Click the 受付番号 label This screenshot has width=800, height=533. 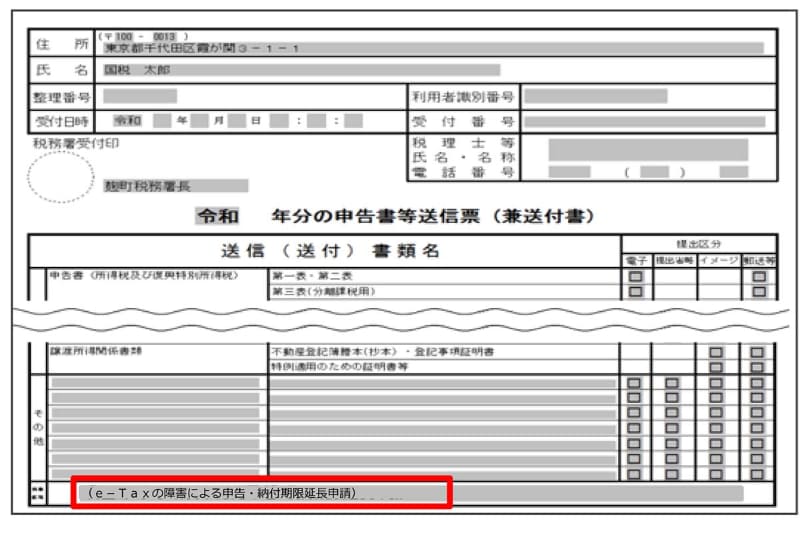(x=463, y=122)
